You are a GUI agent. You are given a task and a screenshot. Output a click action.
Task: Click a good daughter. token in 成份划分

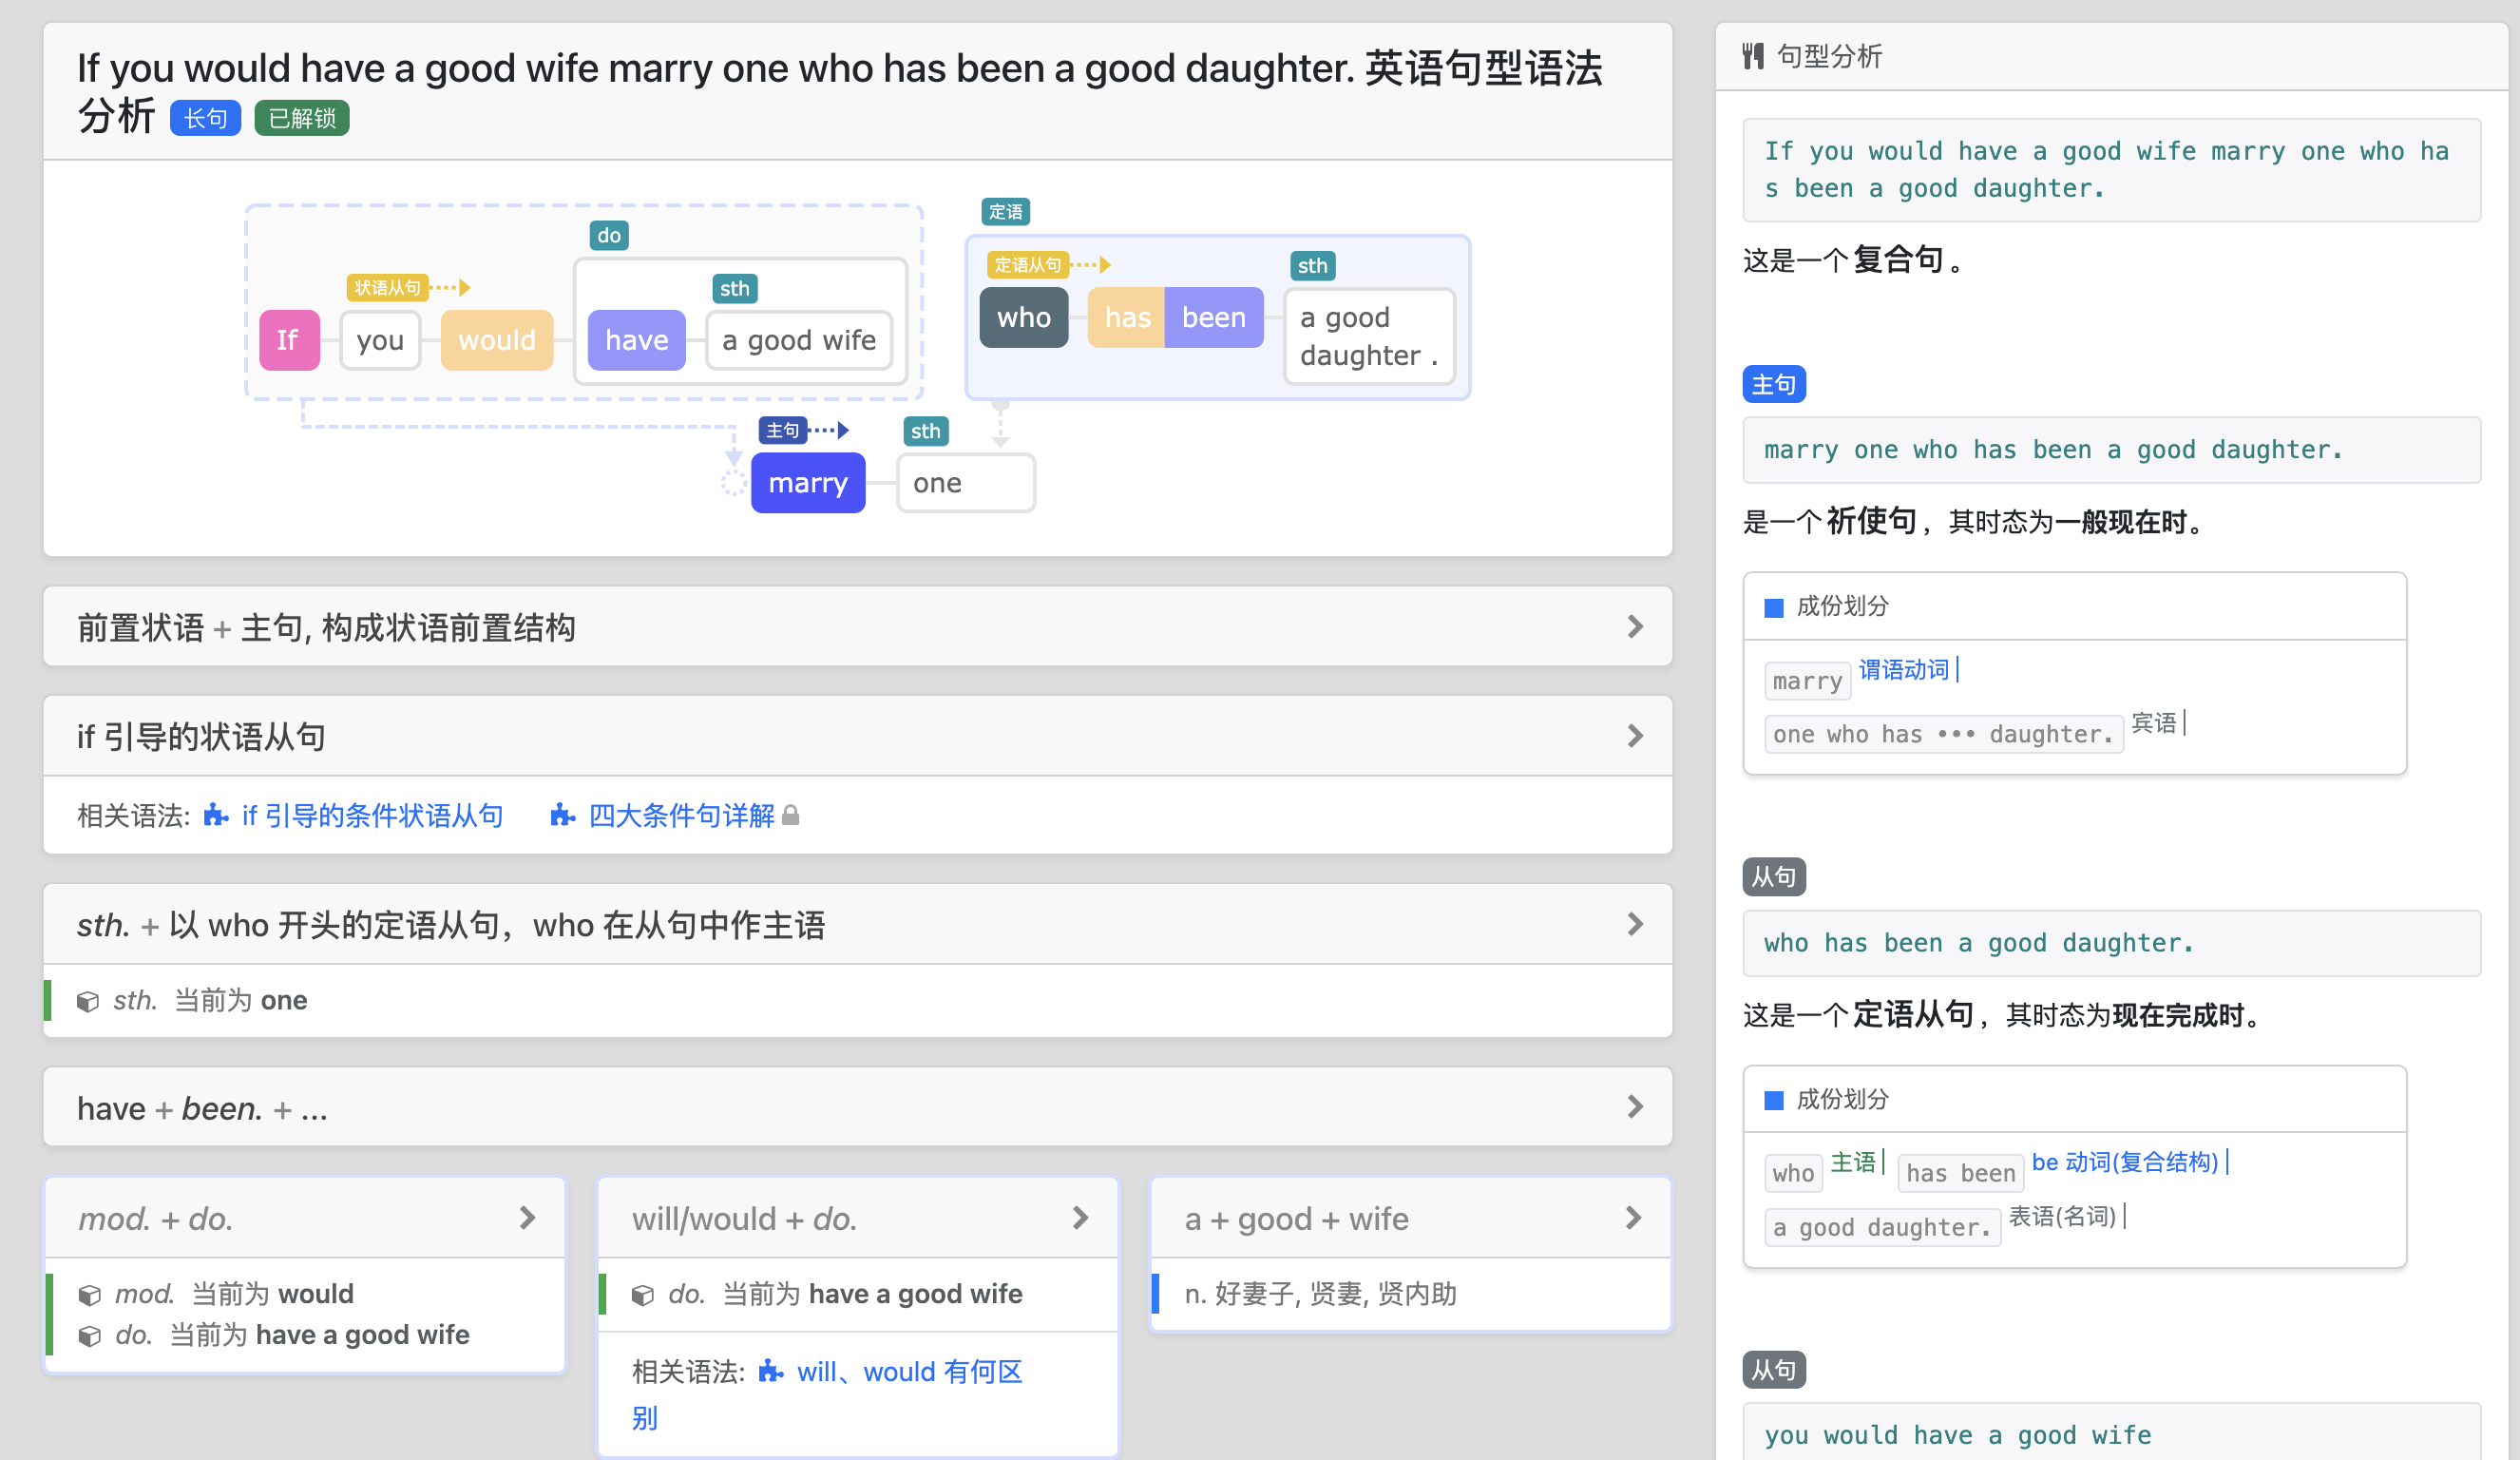point(1882,1228)
